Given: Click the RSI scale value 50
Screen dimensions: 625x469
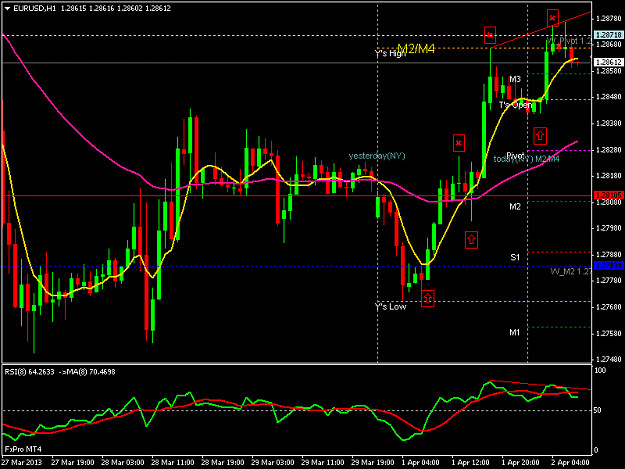Looking at the screenshot, I should click(597, 410).
